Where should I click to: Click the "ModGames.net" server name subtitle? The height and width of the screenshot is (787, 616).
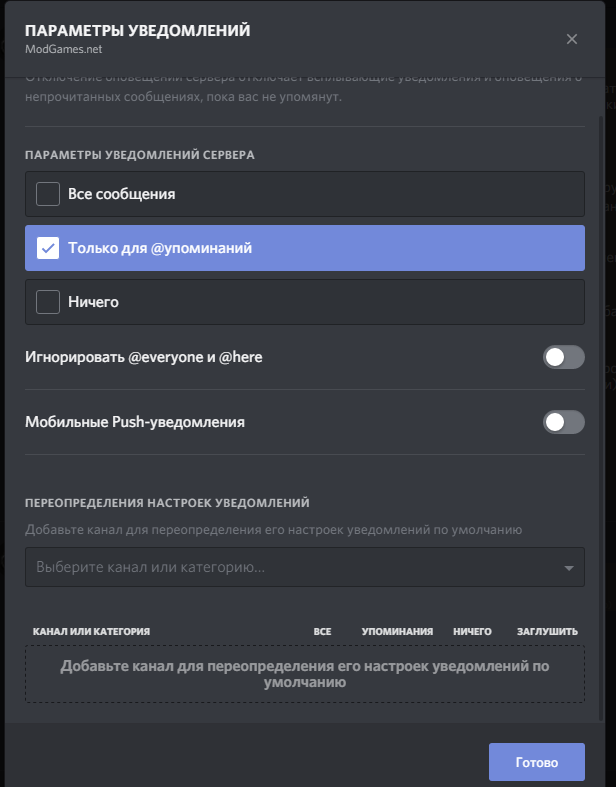tap(63, 48)
